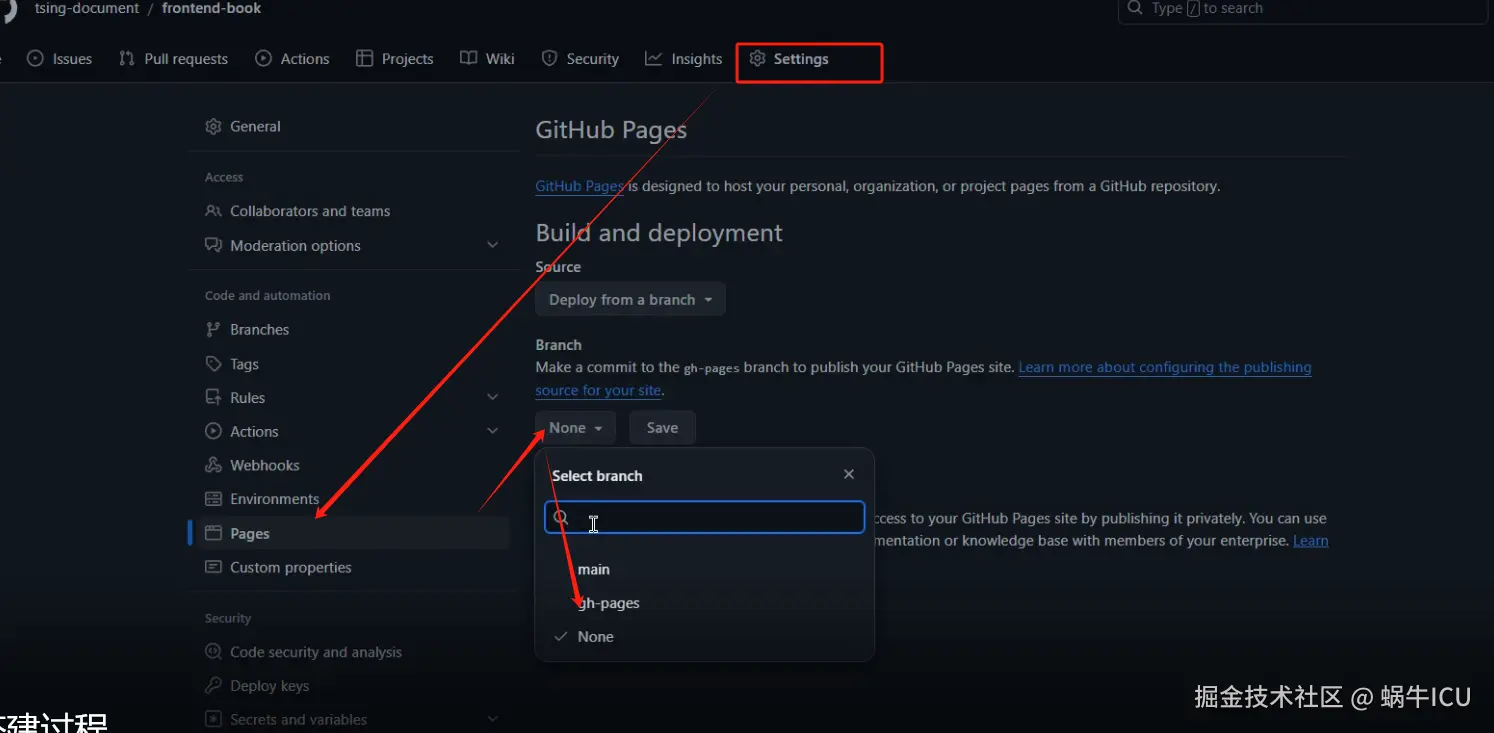
Task: Click the tag icon beside Tags
Action: click(213, 364)
